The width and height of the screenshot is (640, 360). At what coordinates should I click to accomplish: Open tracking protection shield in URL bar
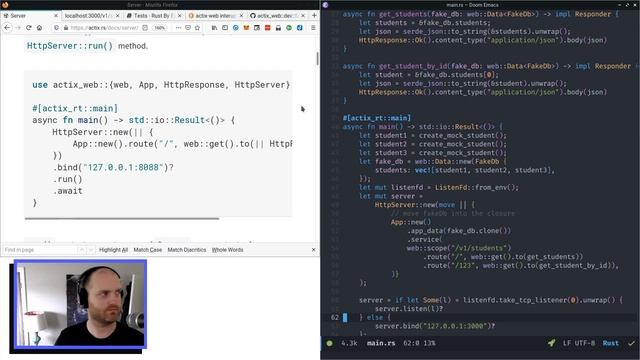(x=56, y=28)
